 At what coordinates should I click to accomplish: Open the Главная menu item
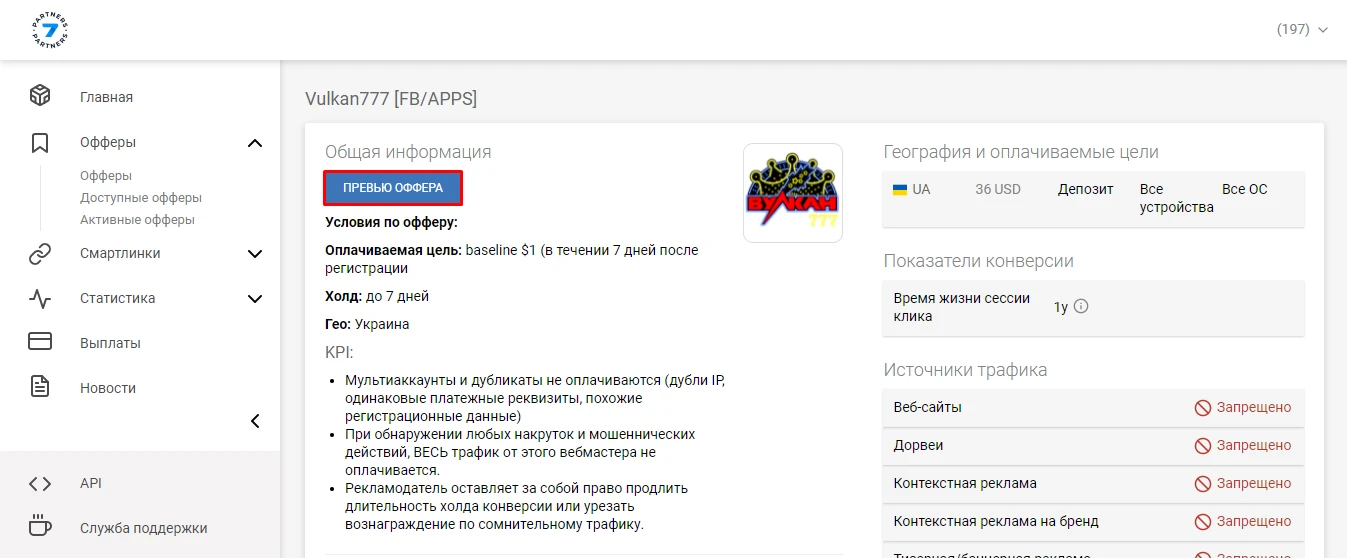point(106,97)
